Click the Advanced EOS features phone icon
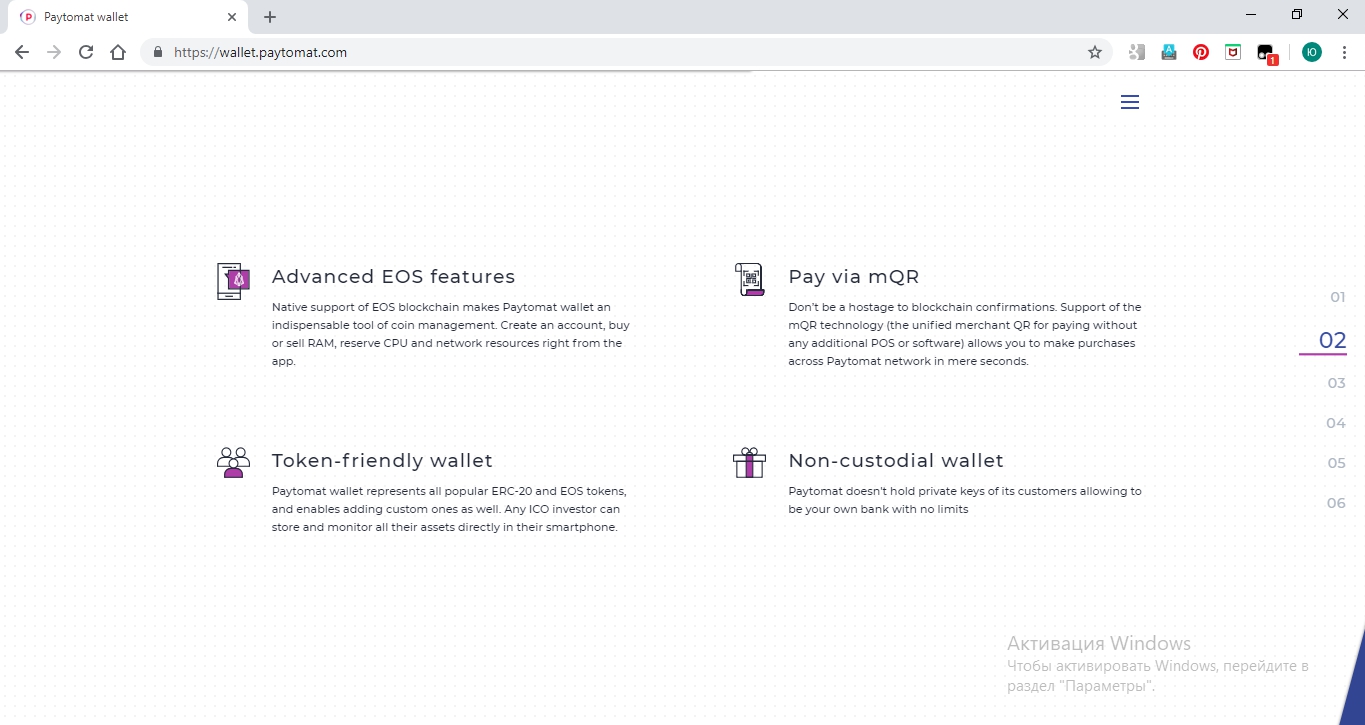 [x=233, y=281]
